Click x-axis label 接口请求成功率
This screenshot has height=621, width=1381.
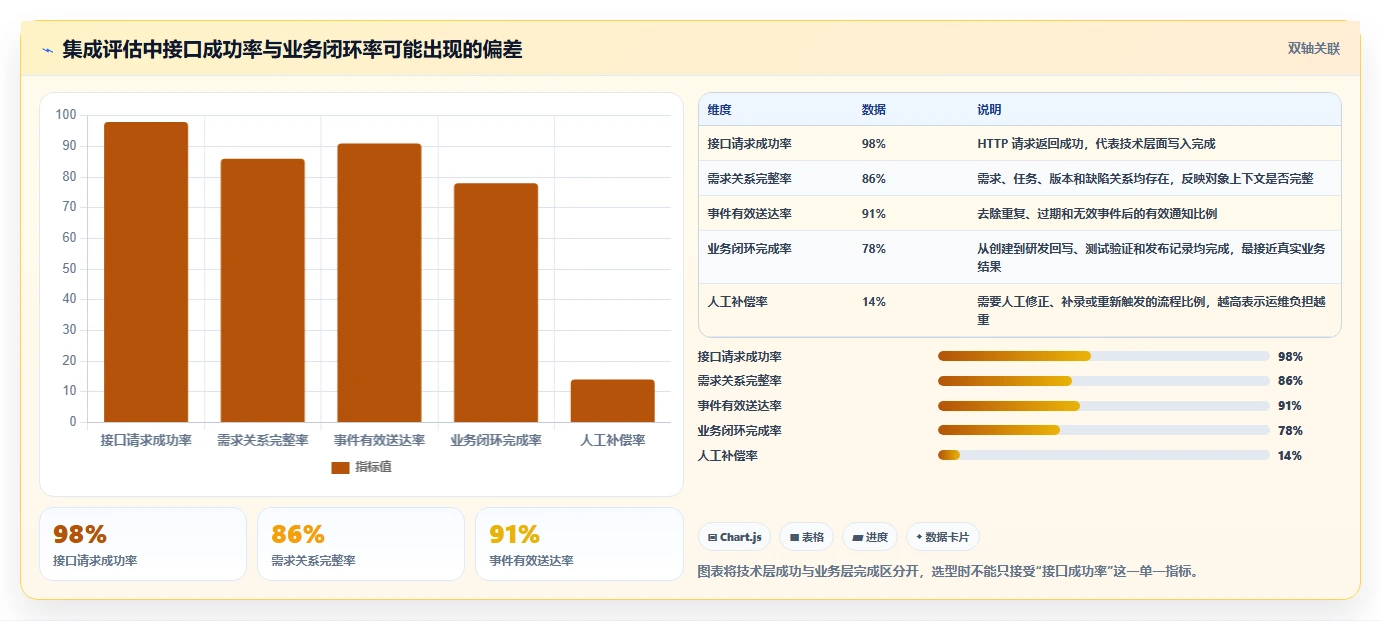[146, 441]
